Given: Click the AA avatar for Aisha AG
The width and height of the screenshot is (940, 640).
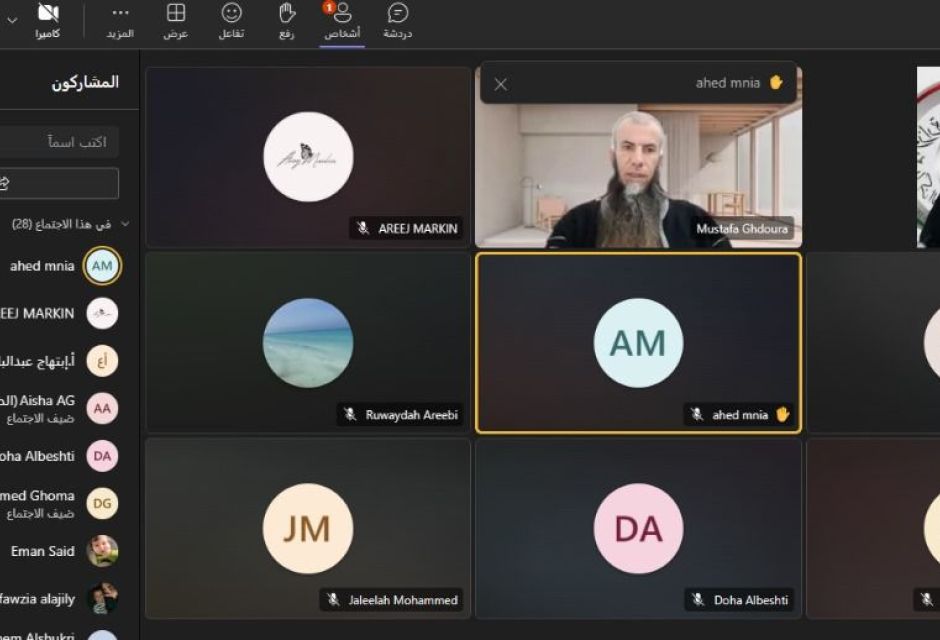Looking at the screenshot, I should [102, 408].
